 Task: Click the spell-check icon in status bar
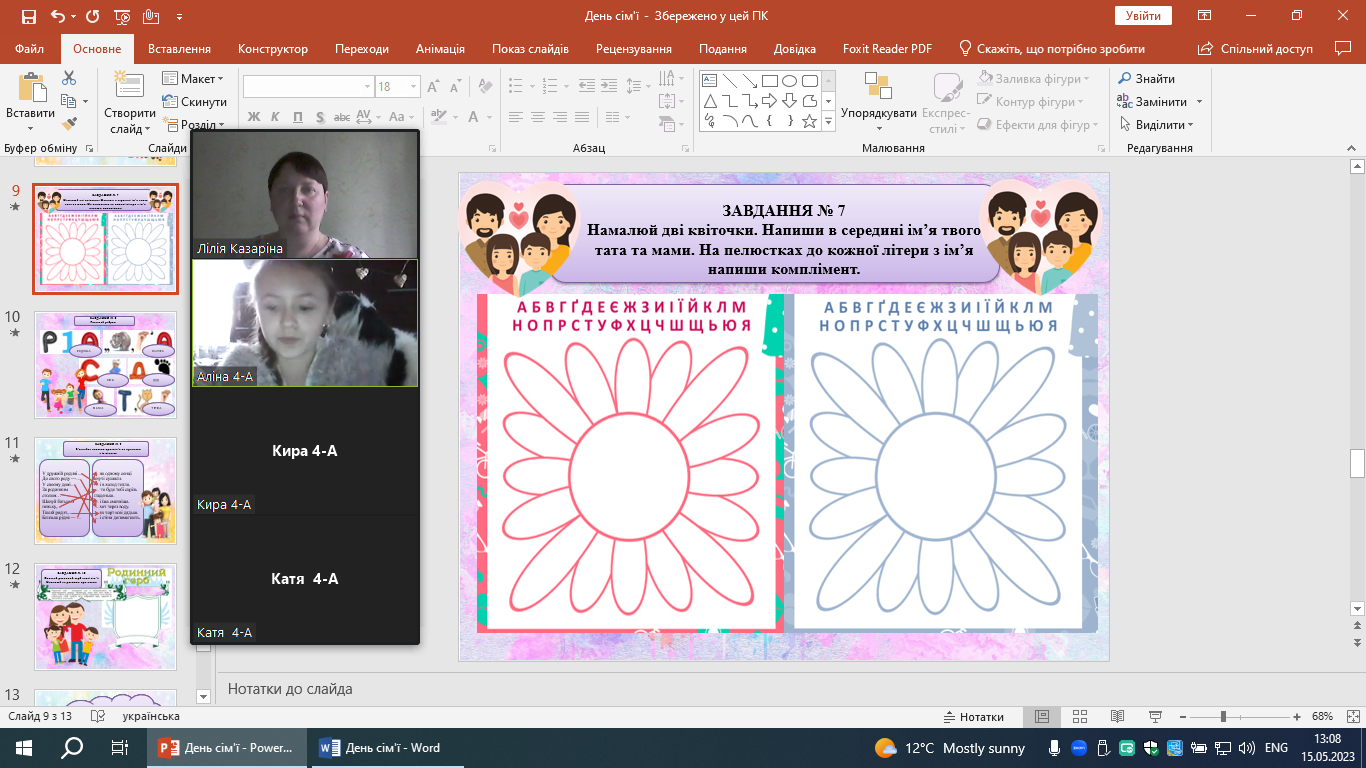click(x=98, y=717)
